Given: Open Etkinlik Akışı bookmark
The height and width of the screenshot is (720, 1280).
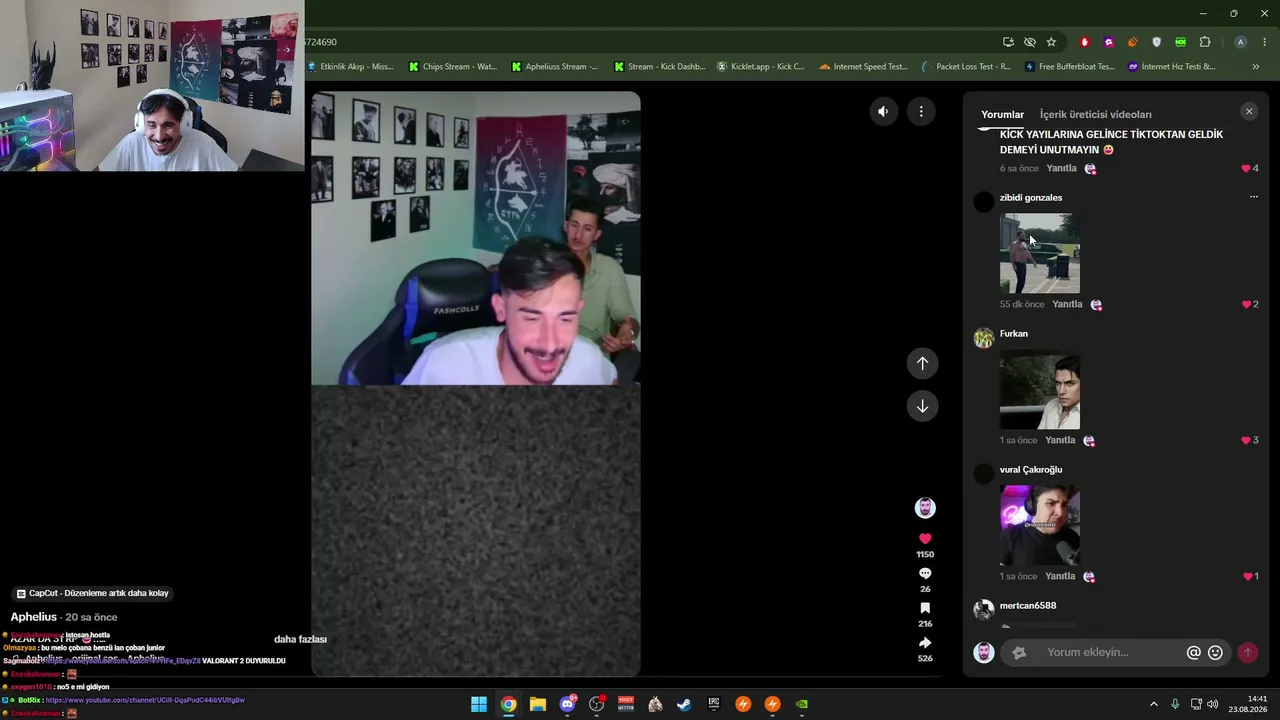Looking at the screenshot, I should (x=350, y=67).
